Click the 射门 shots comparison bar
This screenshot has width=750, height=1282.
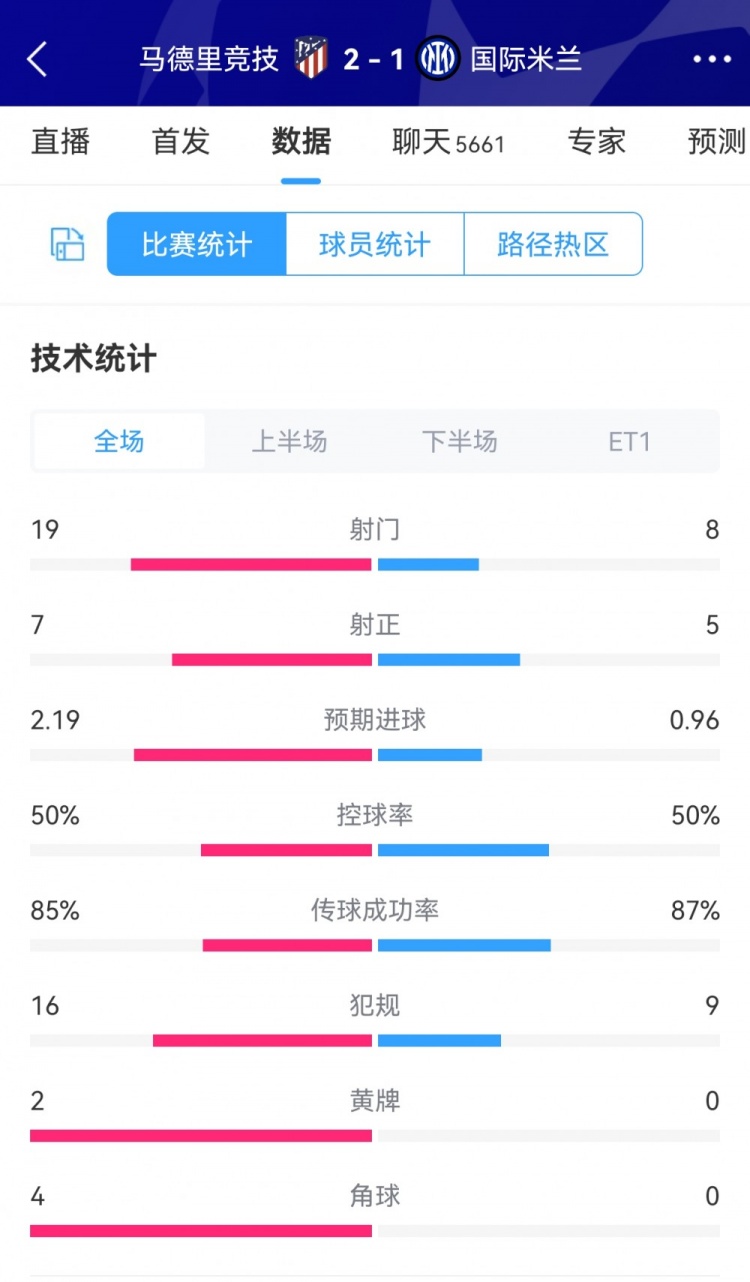click(x=375, y=564)
